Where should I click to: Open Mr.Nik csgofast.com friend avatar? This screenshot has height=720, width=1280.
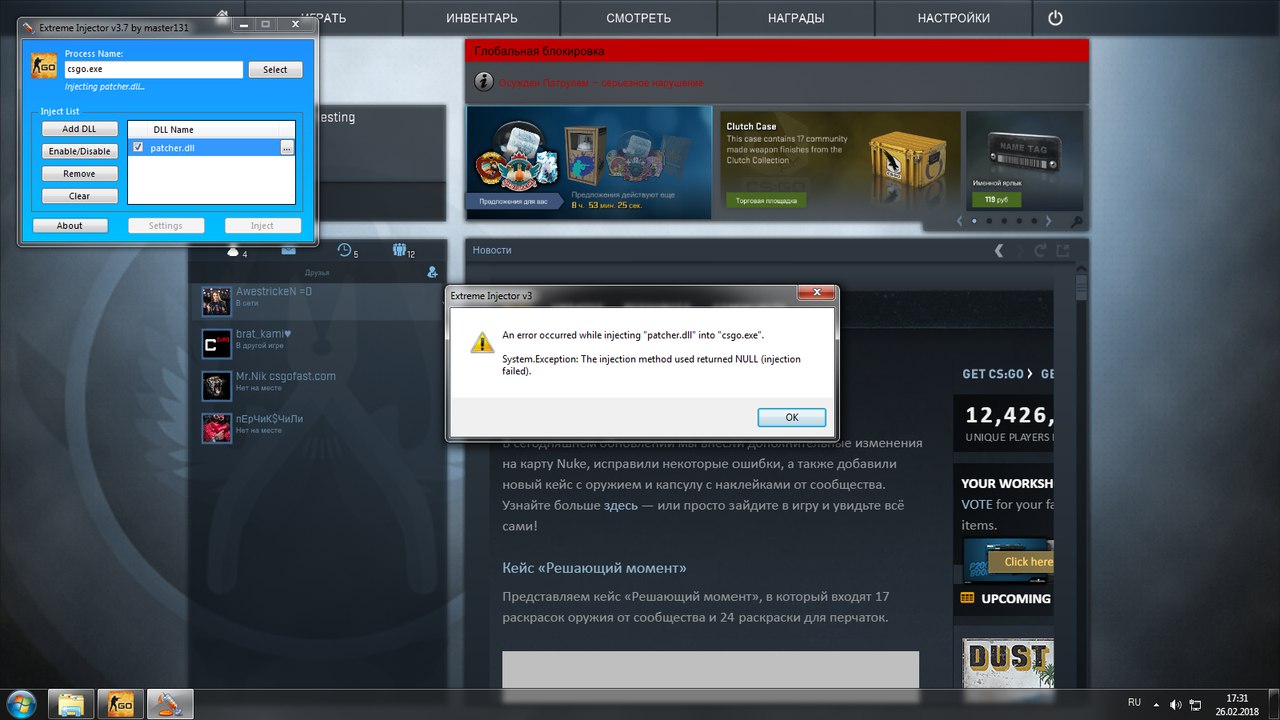217,386
